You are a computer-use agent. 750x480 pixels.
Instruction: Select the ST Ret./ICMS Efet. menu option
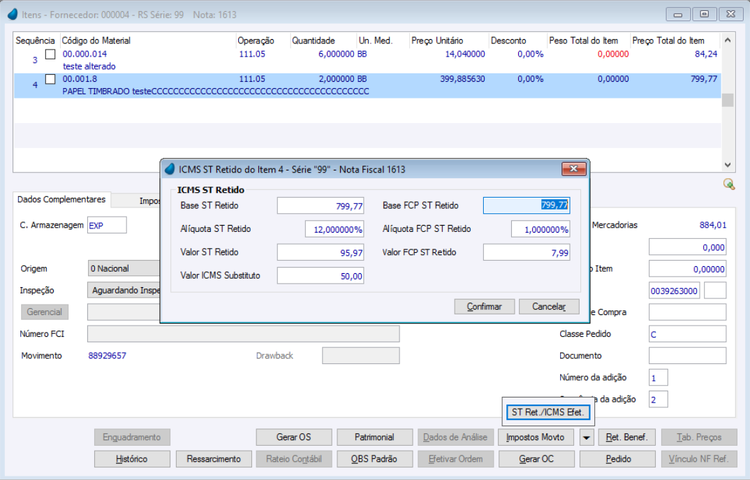click(x=548, y=412)
